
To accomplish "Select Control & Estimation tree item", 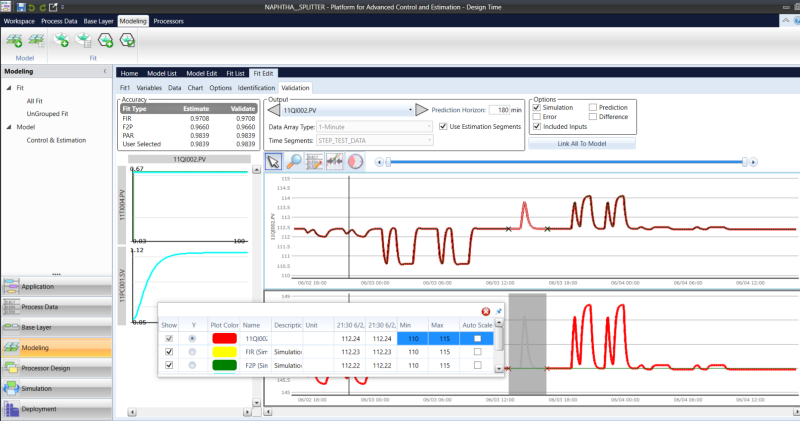I will point(56,140).
